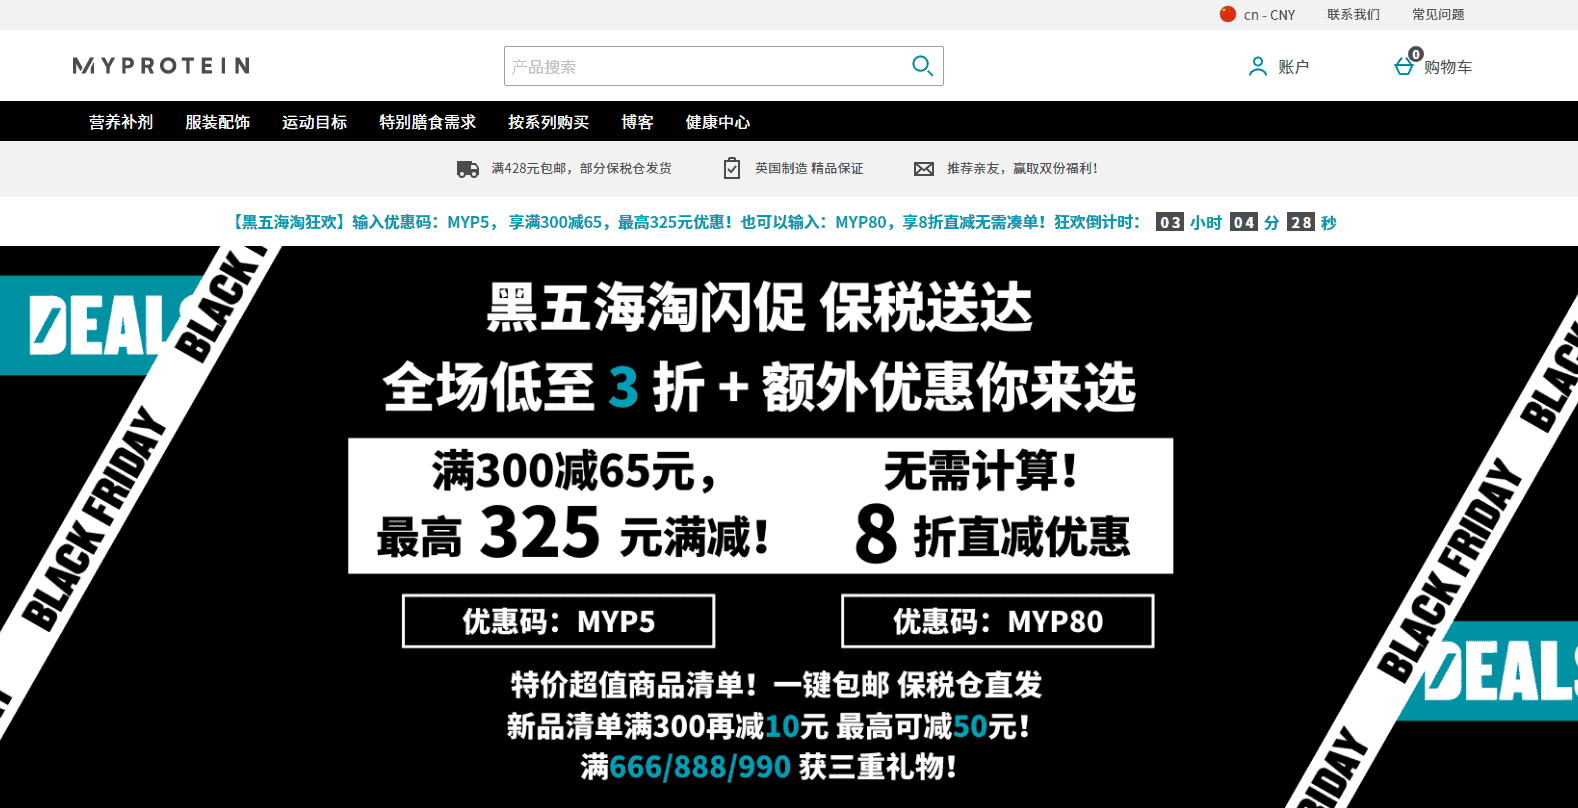Image resolution: width=1578 pixels, height=808 pixels.
Task: Click the account person icon
Action: coord(1257,67)
